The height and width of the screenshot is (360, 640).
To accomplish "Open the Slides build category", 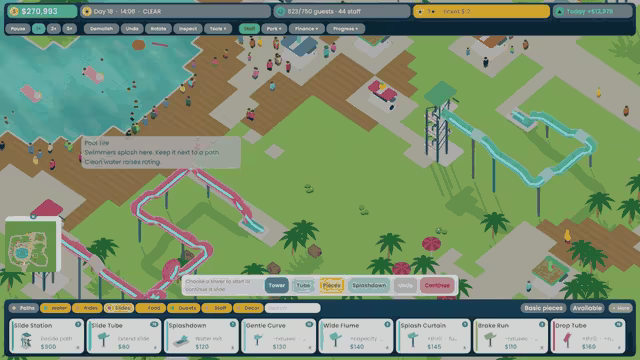I will coord(119,308).
